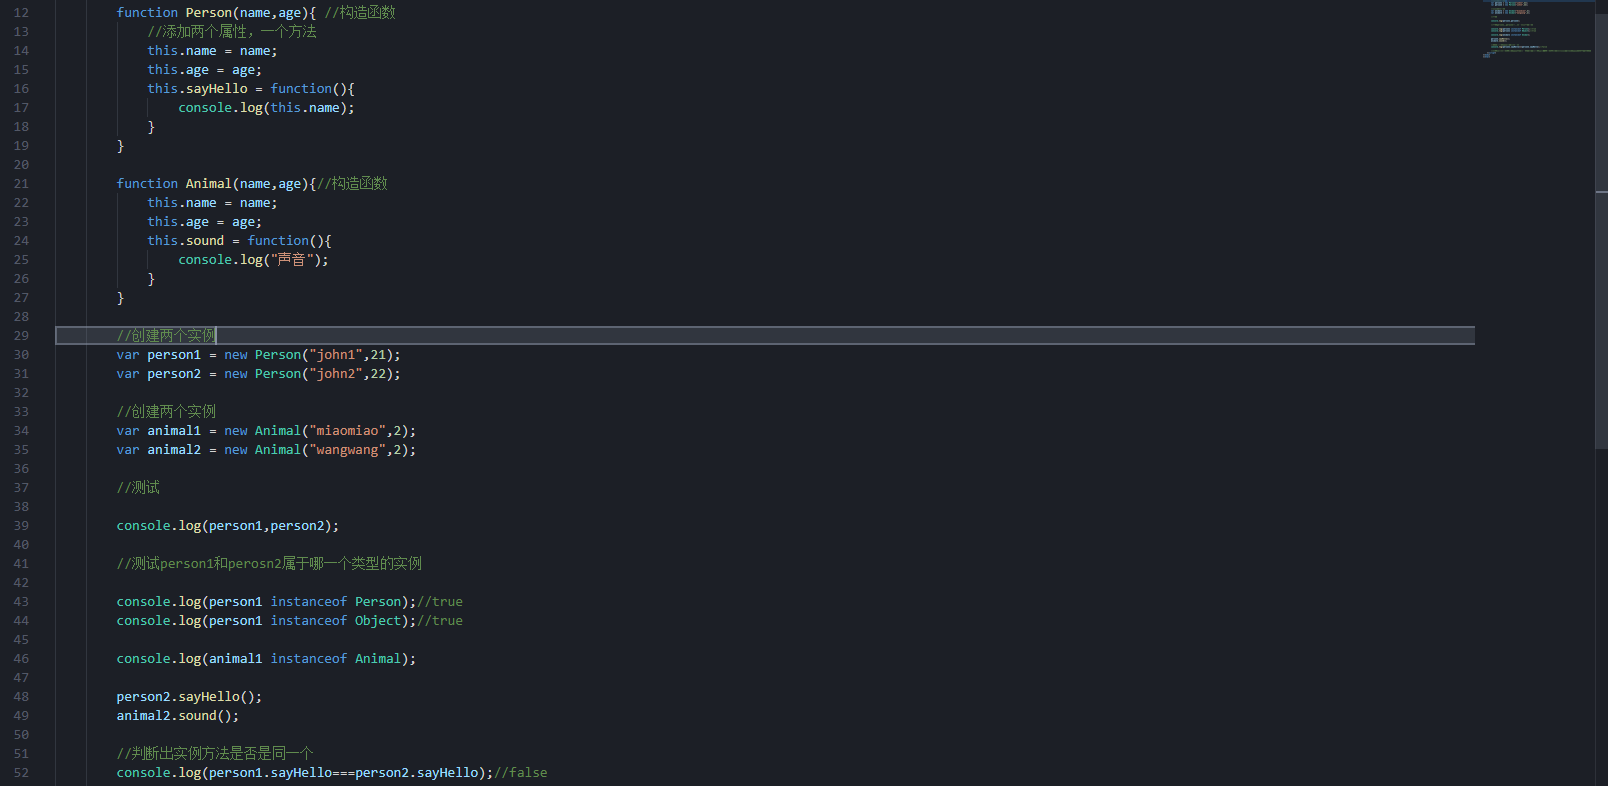This screenshot has width=1608, height=786.
Task: Click the minimap code preview
Action: point(1538,29)
